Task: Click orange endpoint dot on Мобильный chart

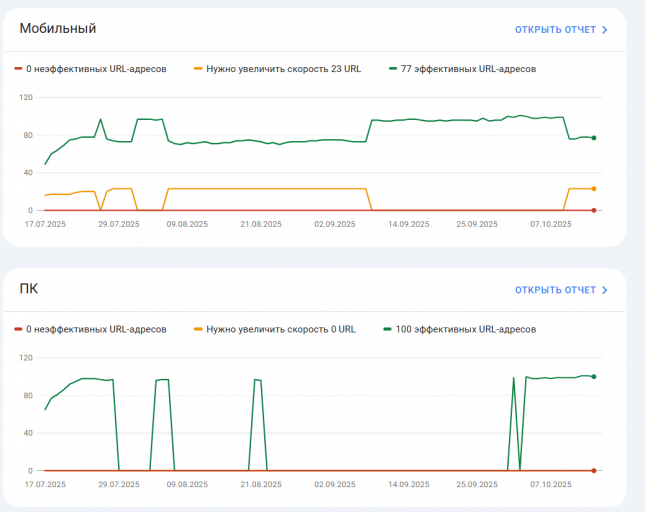Action: click(594, 188)
